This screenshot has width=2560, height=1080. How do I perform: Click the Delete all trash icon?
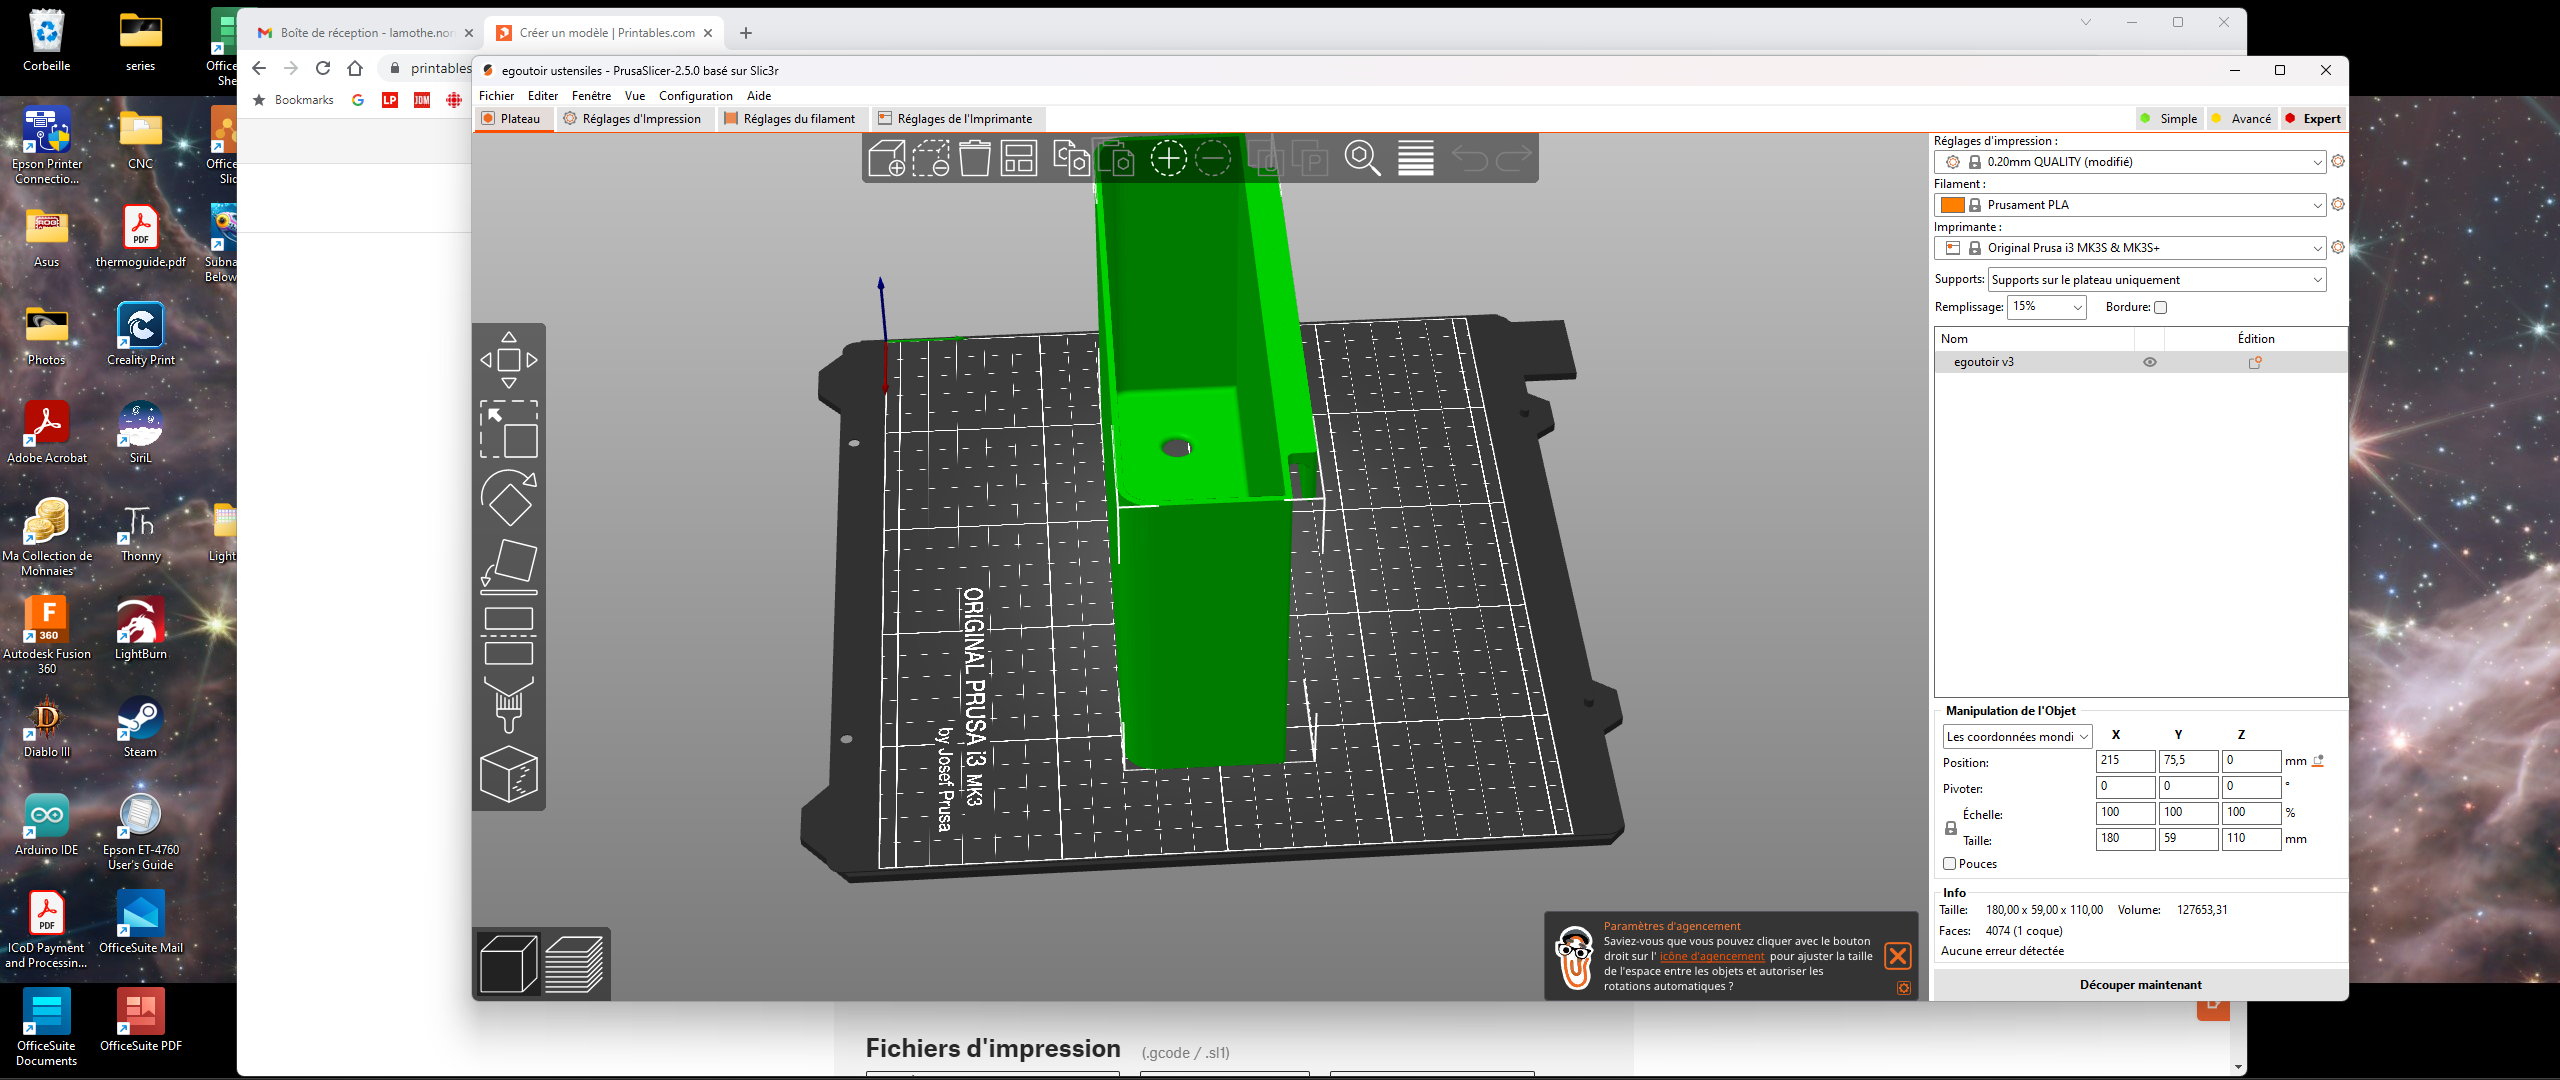(975, 158)
